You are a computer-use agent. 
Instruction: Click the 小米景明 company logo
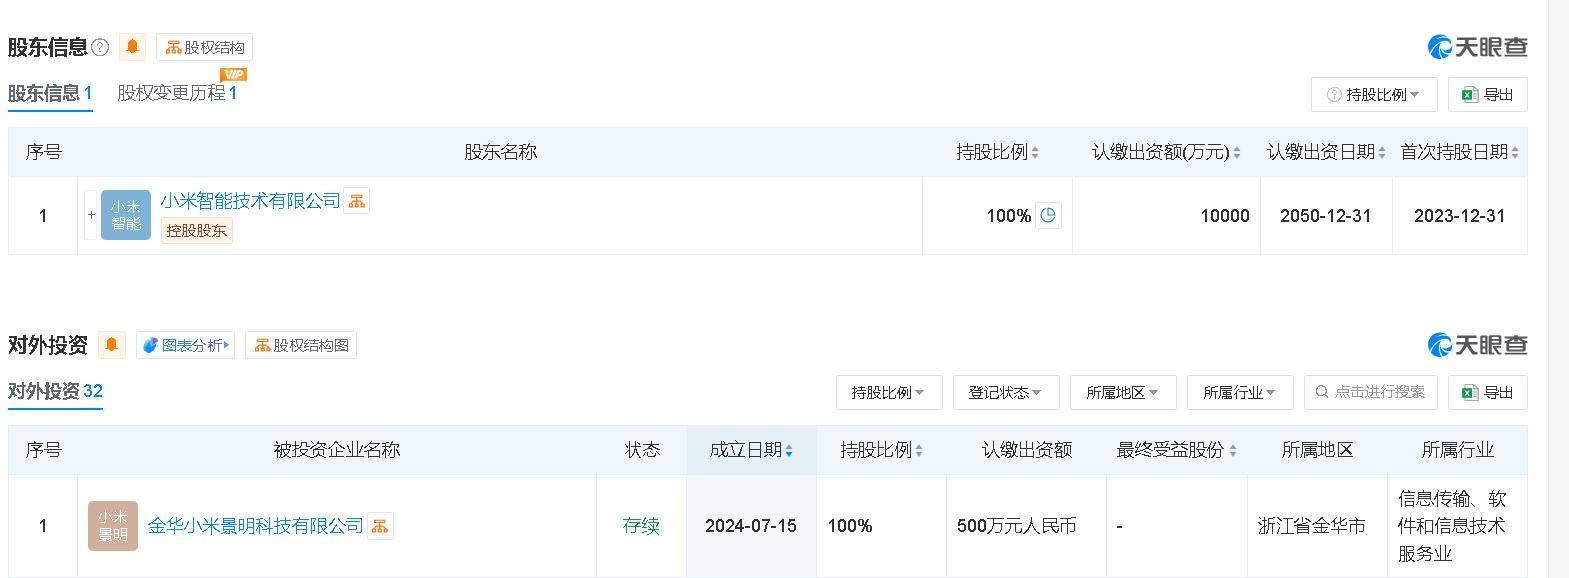click(113, 525)
